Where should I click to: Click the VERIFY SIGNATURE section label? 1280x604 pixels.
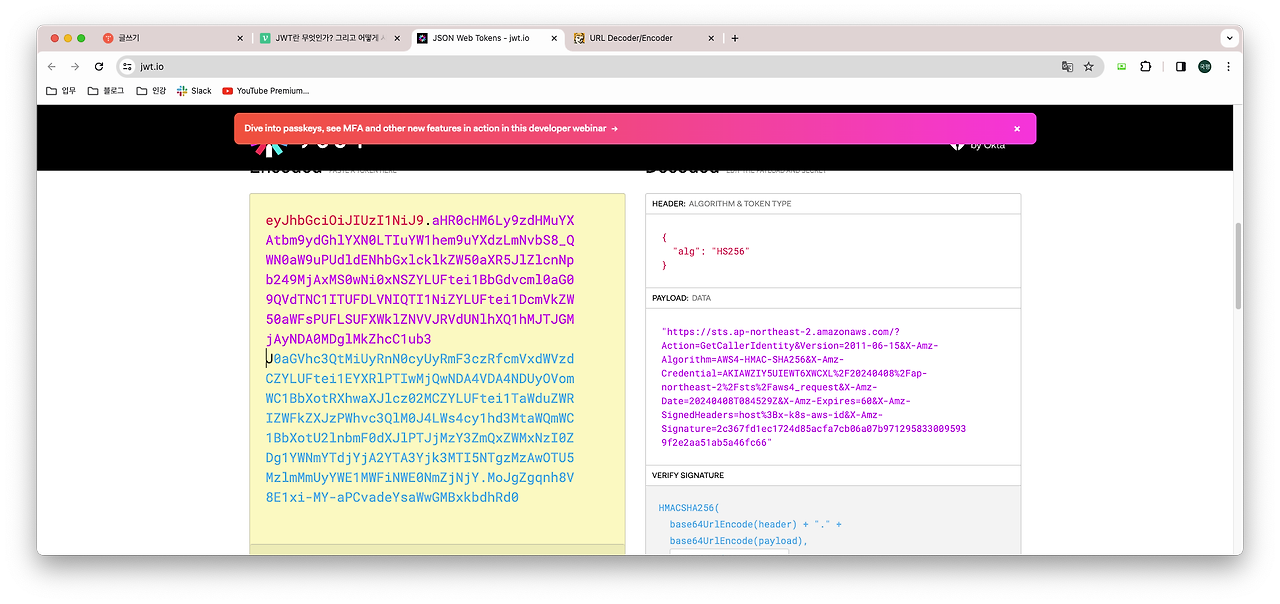coord(688,475)
